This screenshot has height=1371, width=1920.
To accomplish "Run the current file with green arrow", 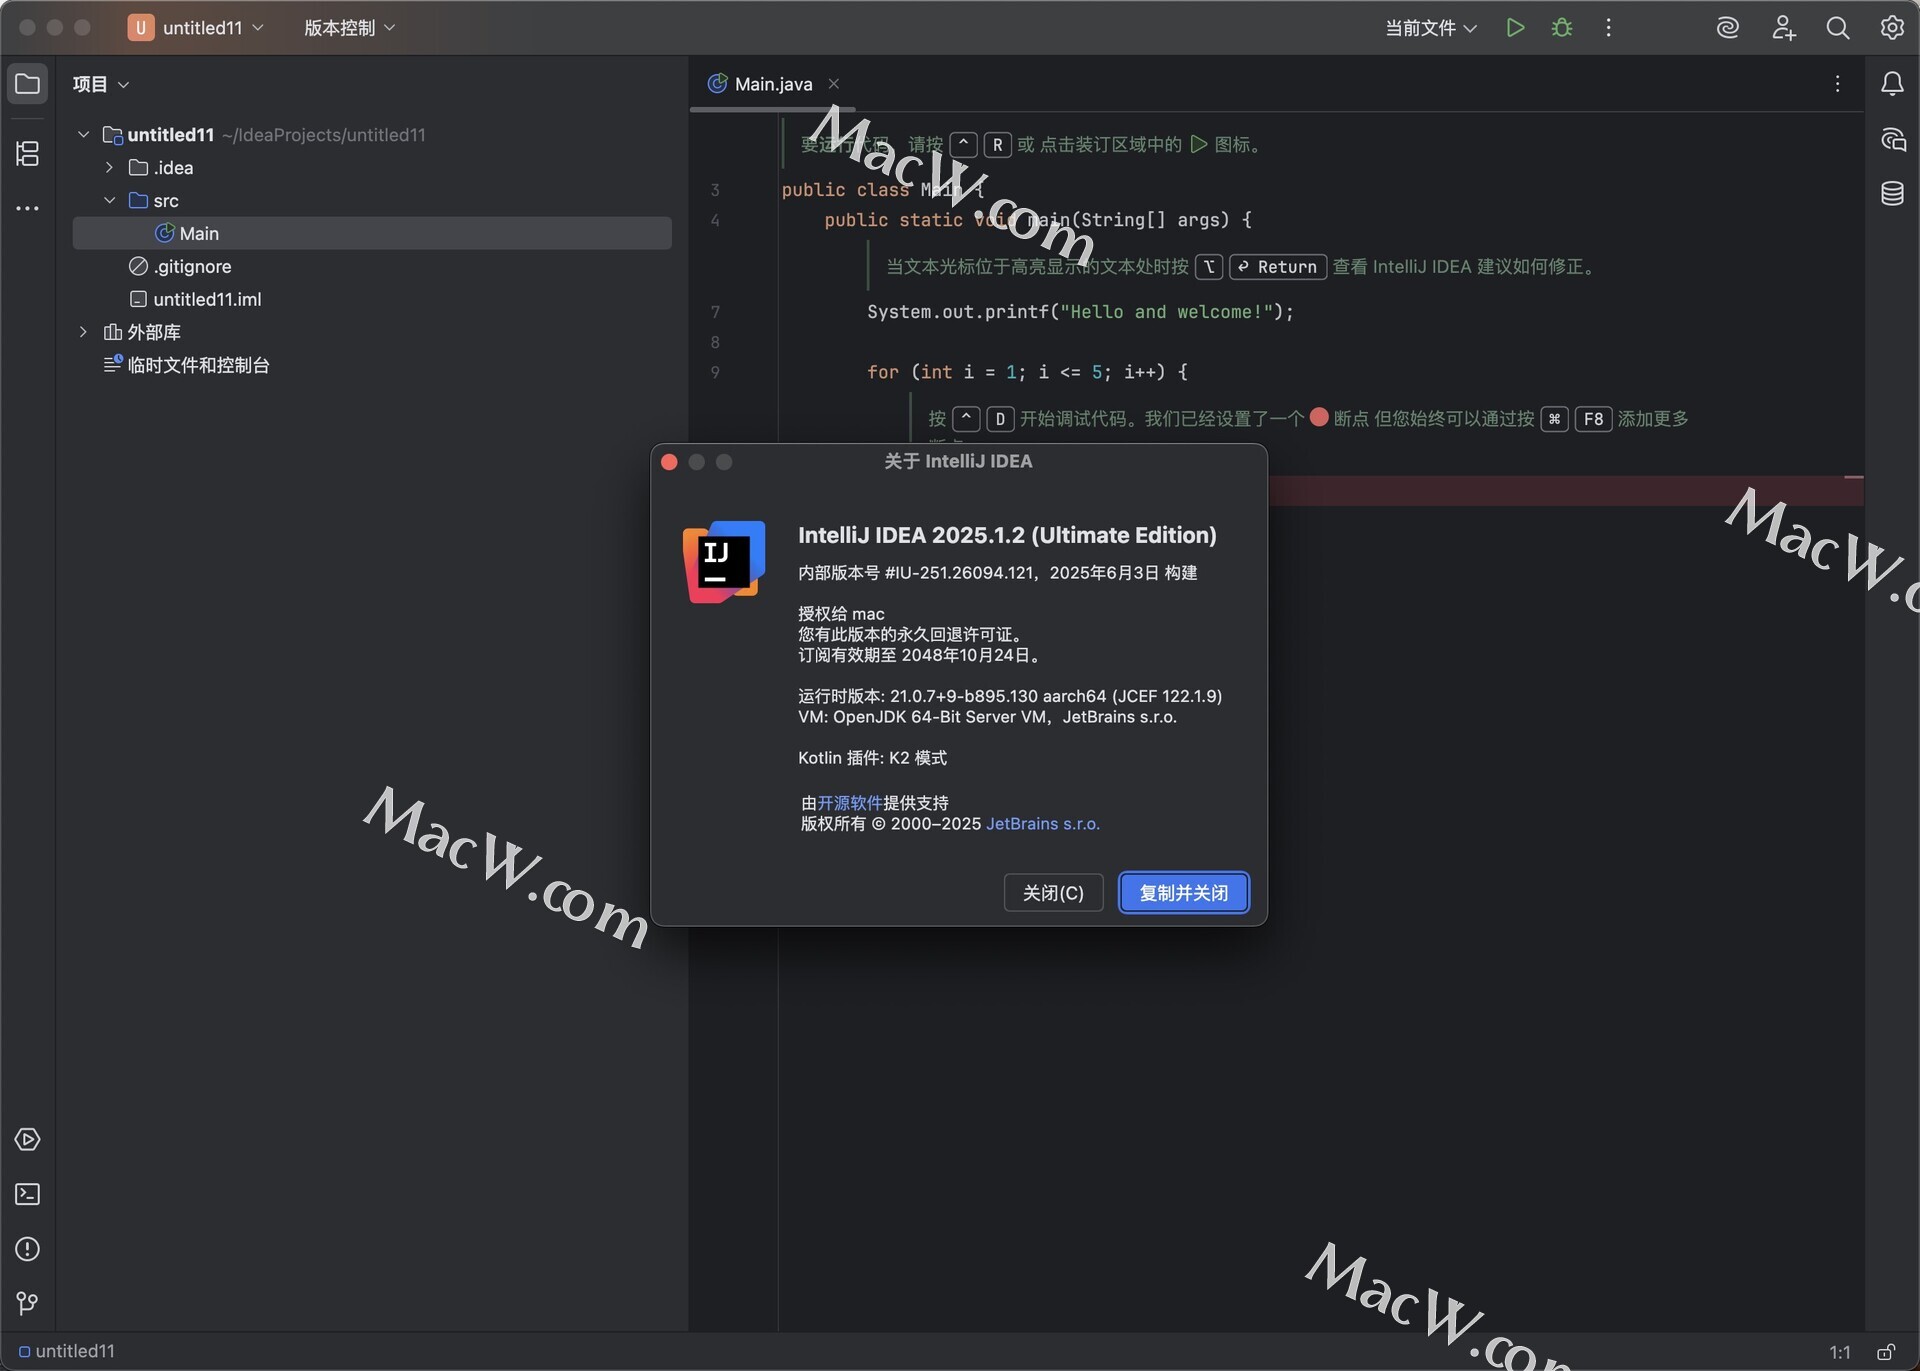I will (x=1515, y=28).
